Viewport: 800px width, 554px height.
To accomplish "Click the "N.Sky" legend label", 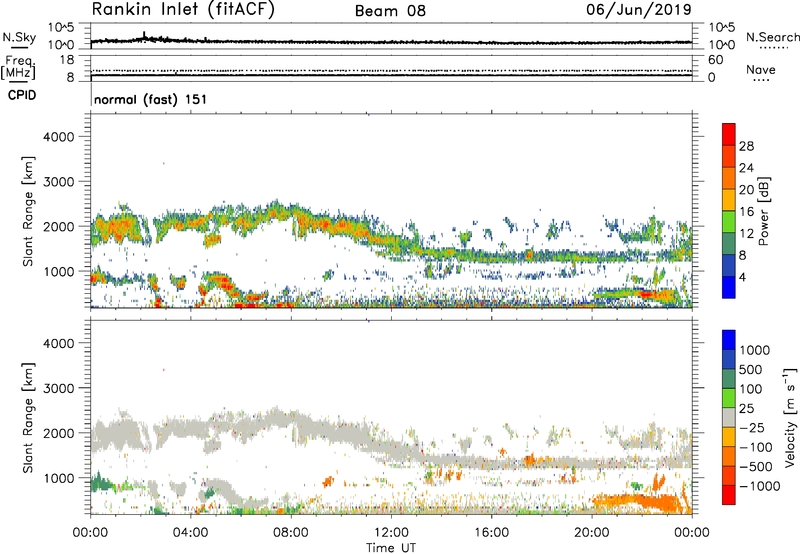I will pyautogui.click(x=19, y=37).
